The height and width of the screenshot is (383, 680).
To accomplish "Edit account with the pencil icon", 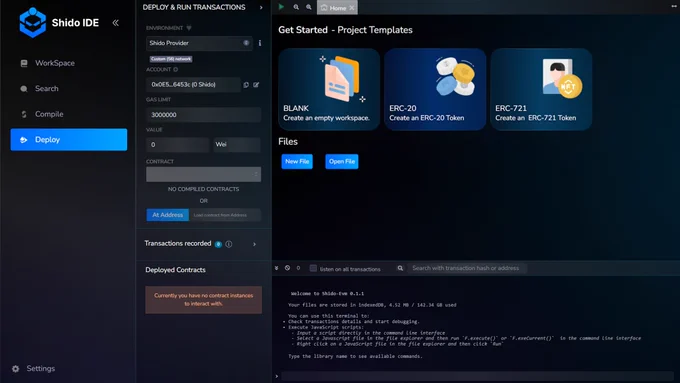I will point(256,85).
